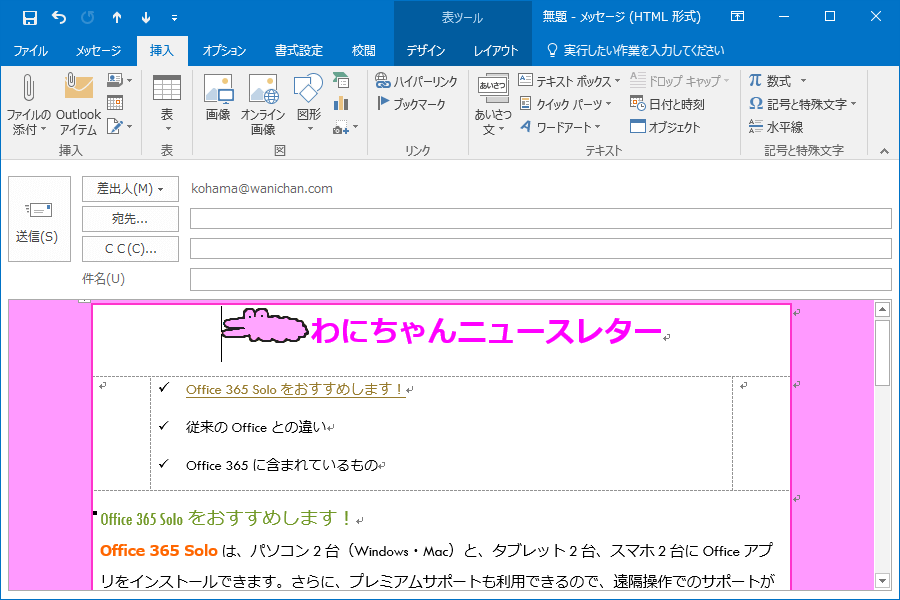Viewport: 900px width, 600px height.
Task: Open the 数式 equation menu
Action: pos(777,81)
